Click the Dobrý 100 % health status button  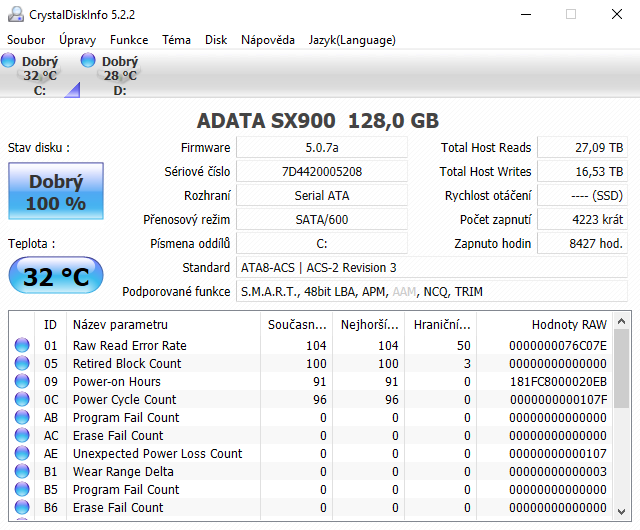56,191
